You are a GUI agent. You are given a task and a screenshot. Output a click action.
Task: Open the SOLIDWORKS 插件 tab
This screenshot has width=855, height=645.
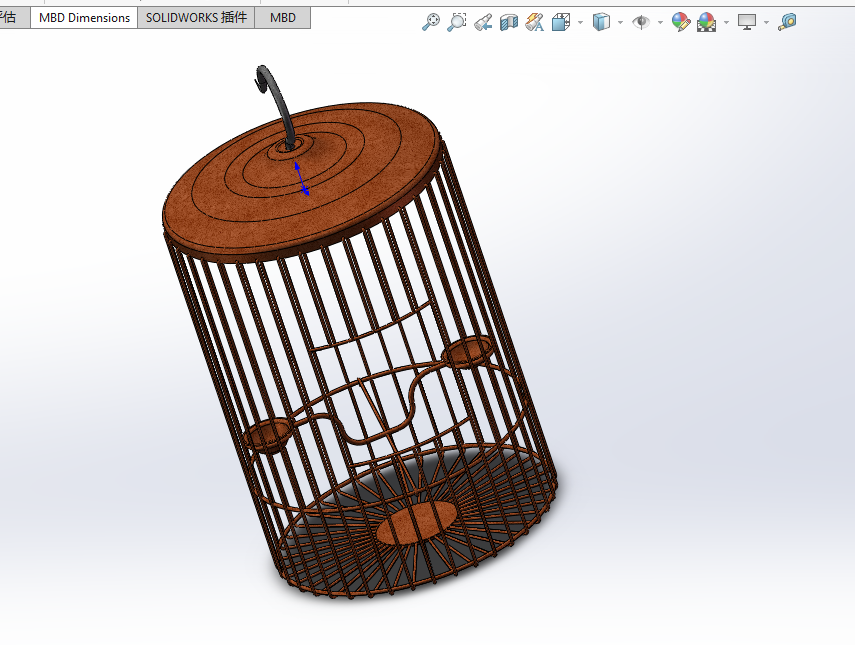[x=196, y=18]
